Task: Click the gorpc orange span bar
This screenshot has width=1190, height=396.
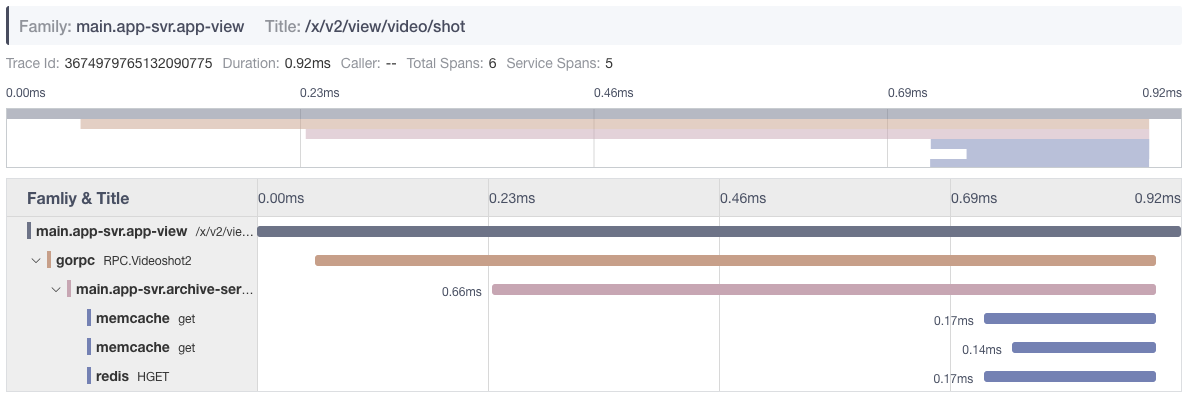Action: coord(735,260)
